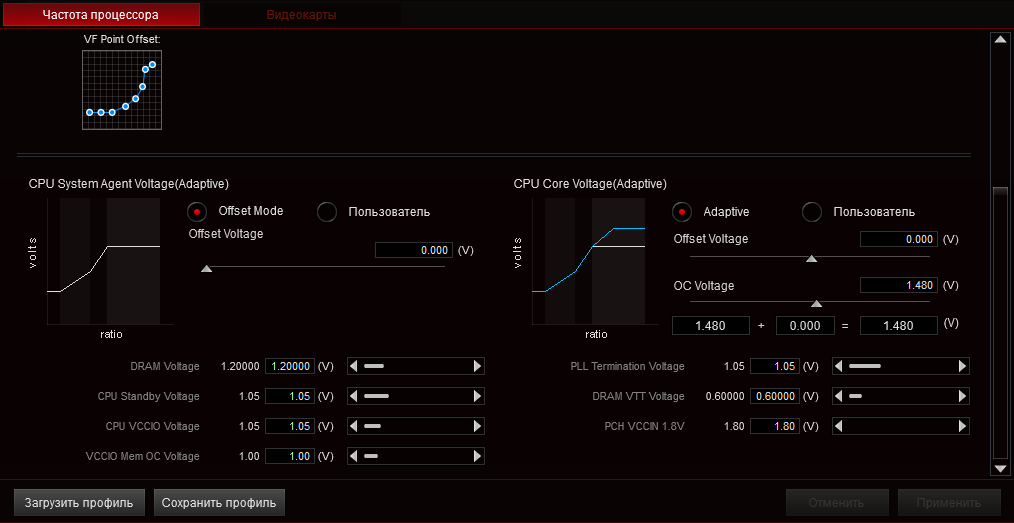The height and width of the screenshot is (523, 1014).
Task: Click the vertical scrollbar thumb
Action: (1000, 323)
